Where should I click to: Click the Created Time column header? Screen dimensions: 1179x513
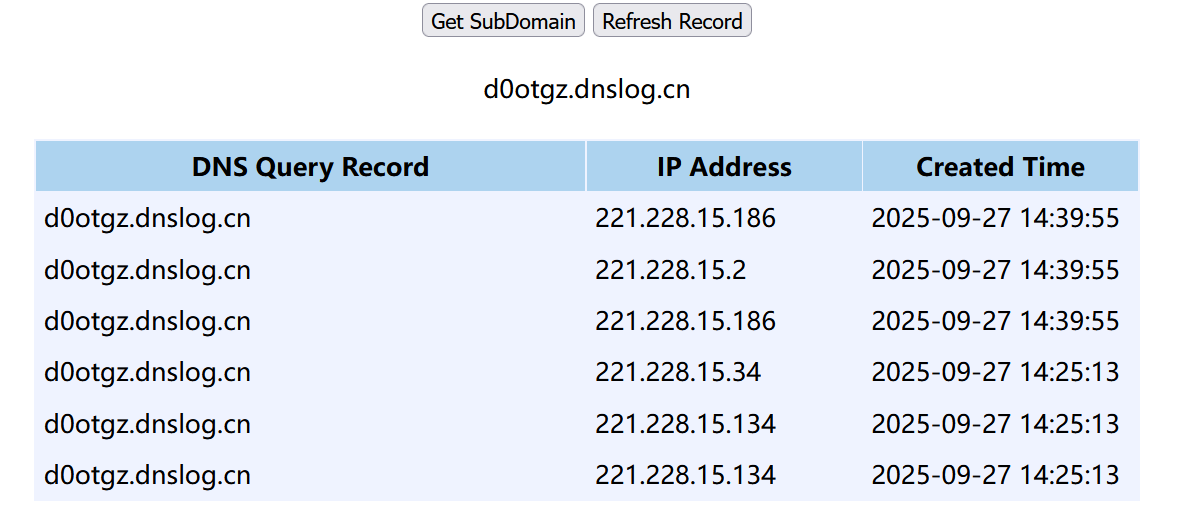pos(1000,167)
